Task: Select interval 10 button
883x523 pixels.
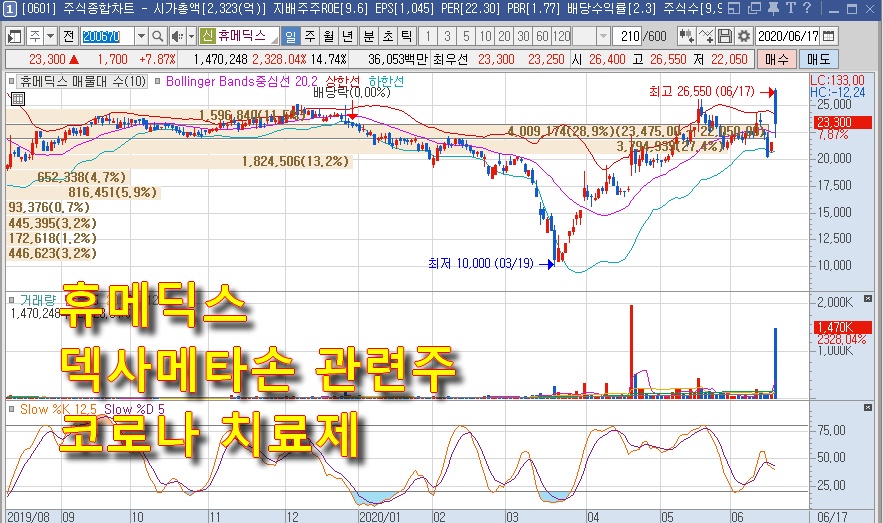Action: (485, 37)
